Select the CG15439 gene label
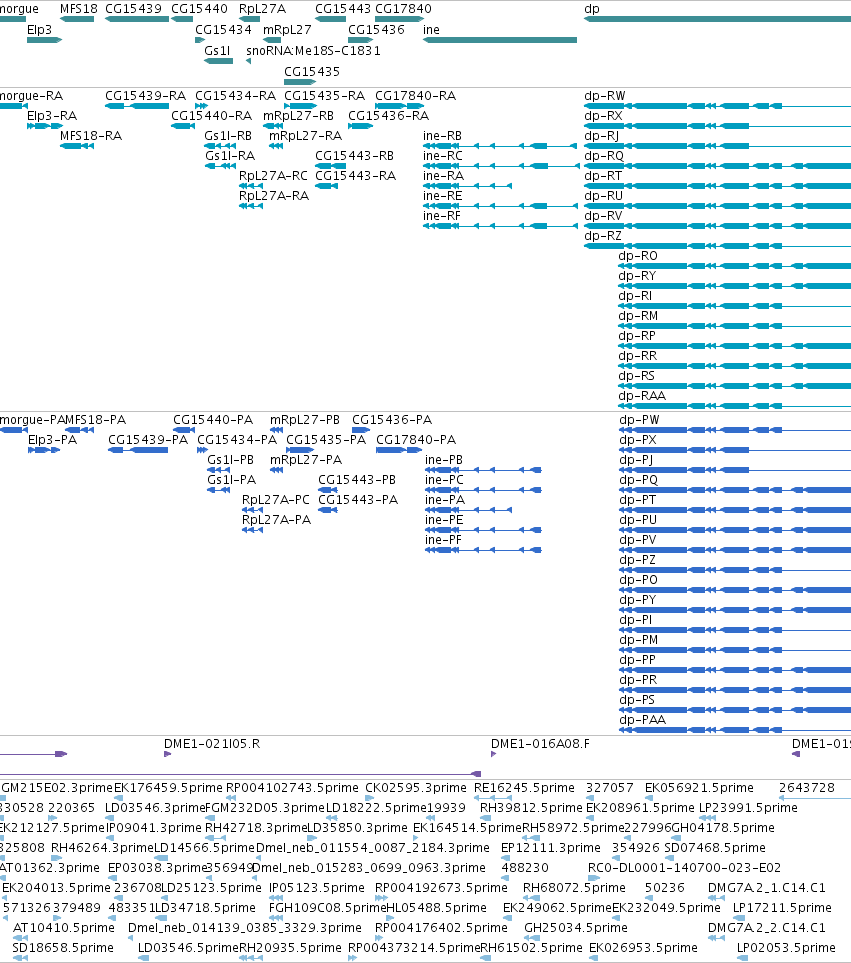851x963 pixels. click(133, 9)
